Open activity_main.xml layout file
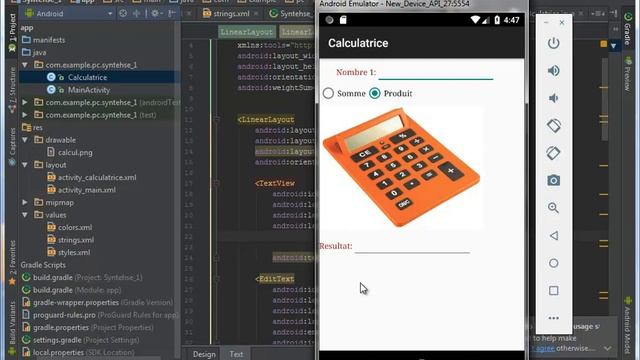Viewport: 640px width, 360px height. pos(87,190)
